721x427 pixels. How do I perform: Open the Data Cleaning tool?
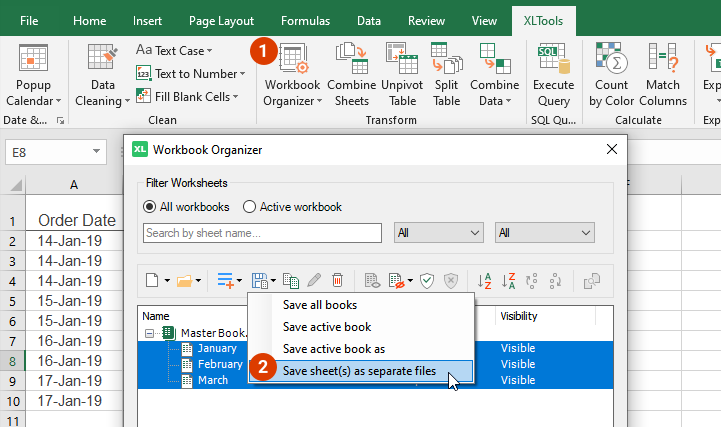(x=103, y=75)
